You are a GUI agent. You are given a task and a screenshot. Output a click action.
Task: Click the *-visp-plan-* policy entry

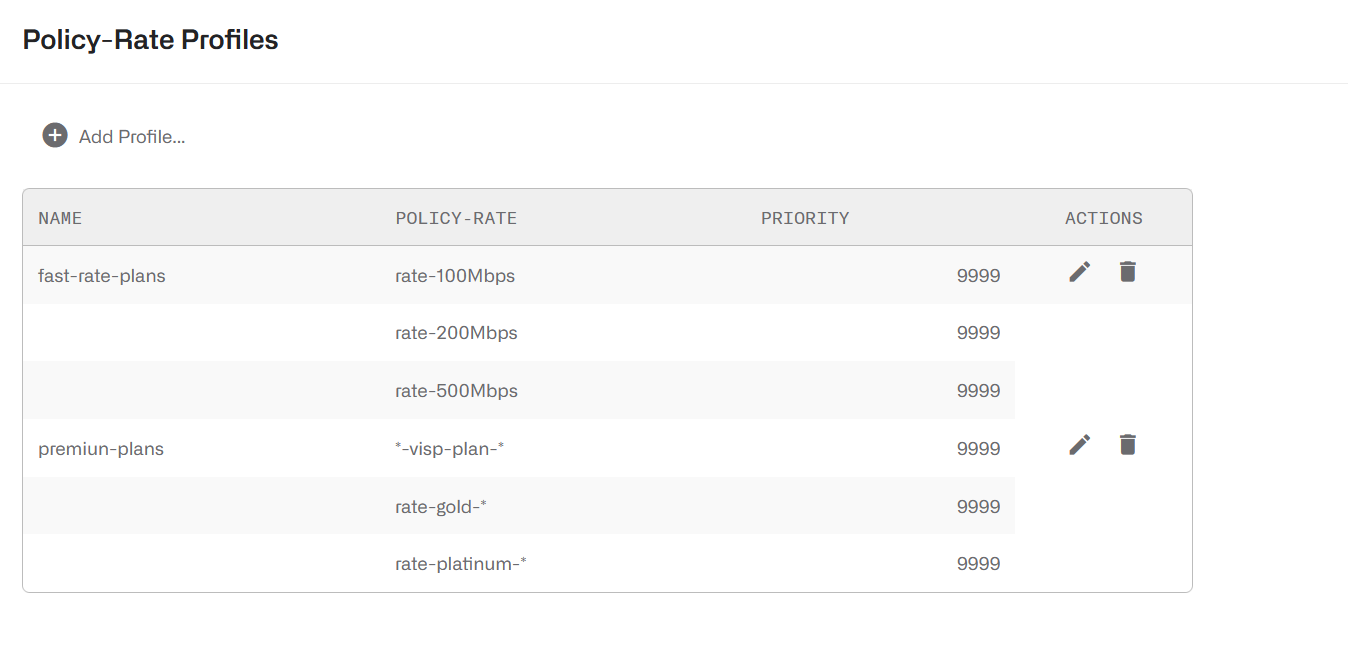coord(451,448)
